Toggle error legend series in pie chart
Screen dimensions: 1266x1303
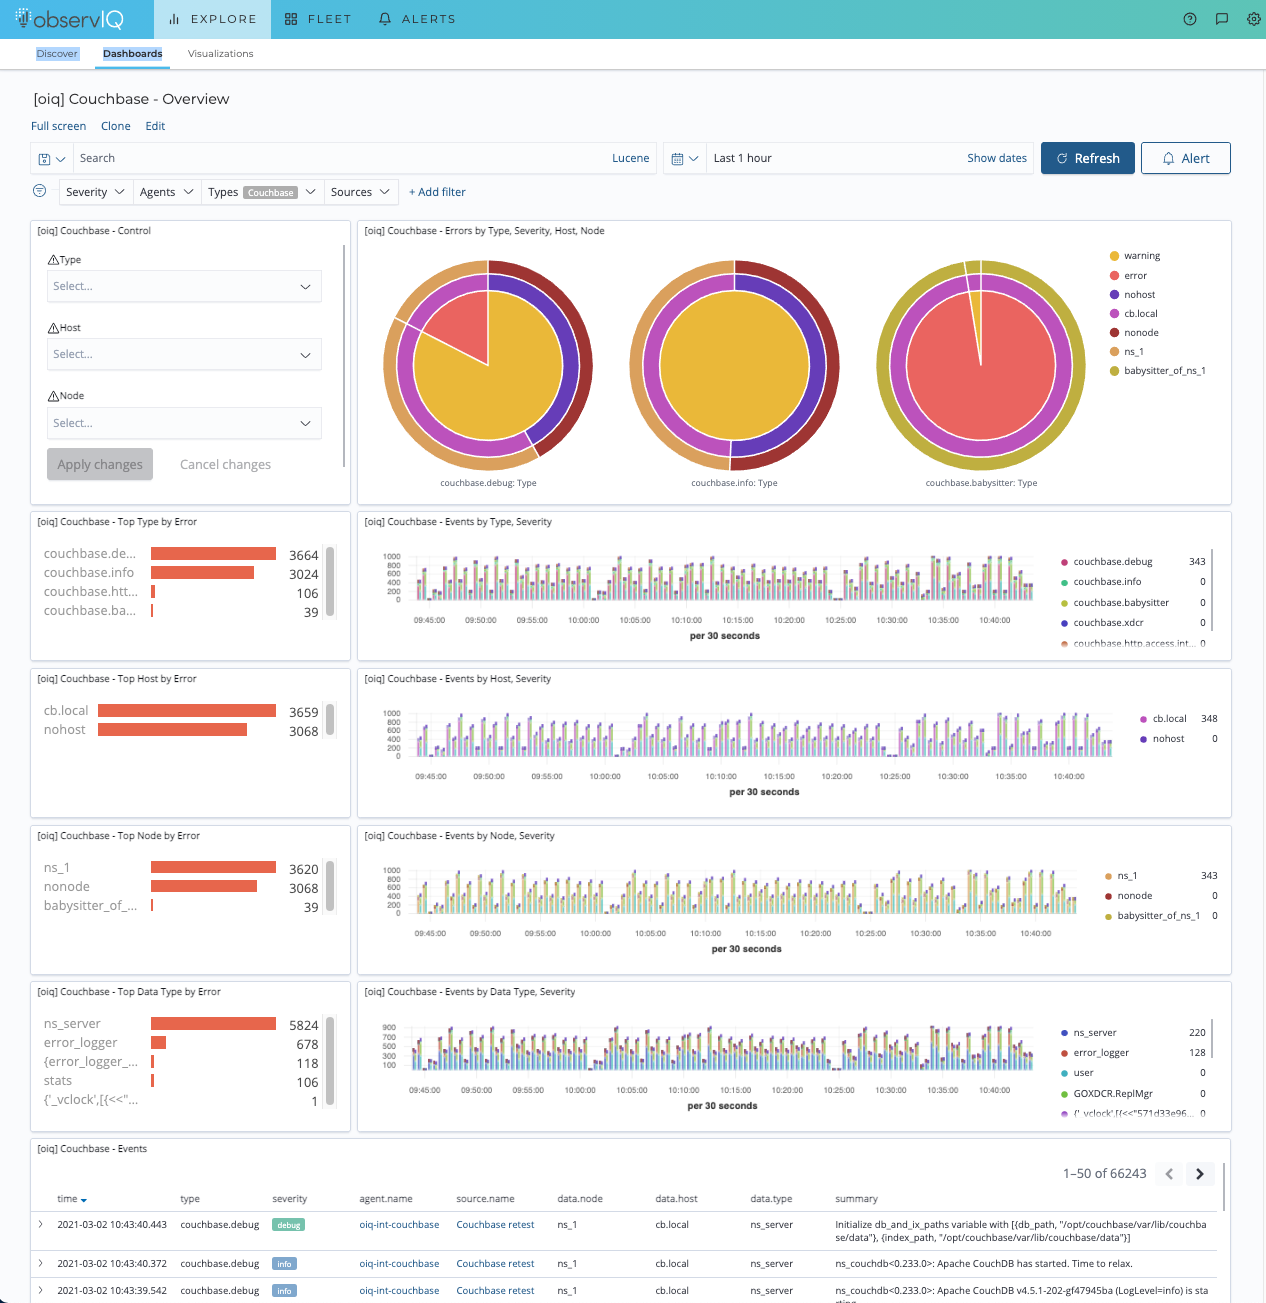pos(1128,276)
